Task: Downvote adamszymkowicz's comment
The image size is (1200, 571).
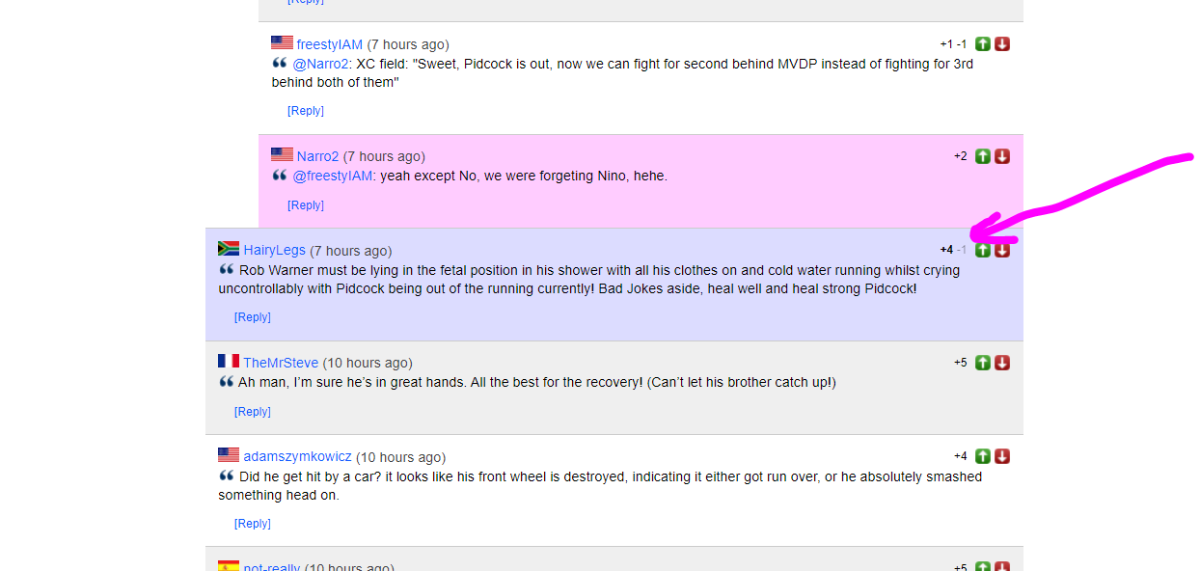Action: (1002, 456)
